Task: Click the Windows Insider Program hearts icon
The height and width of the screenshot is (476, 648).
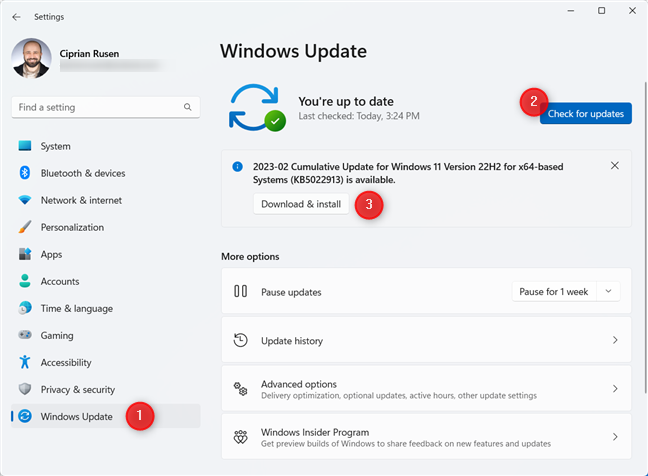Action: click(x=241, y=437)
